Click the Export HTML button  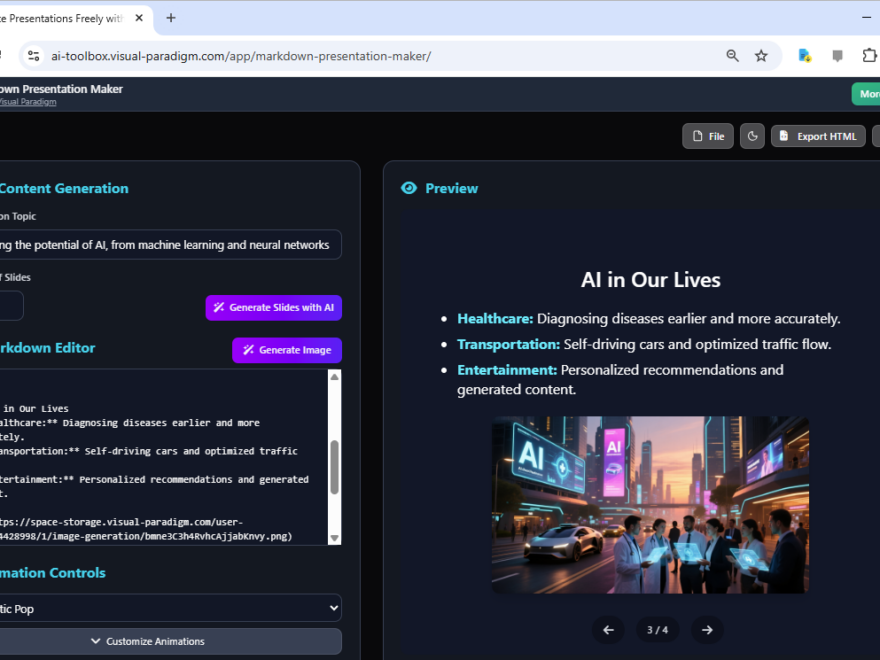click(817, 136)
